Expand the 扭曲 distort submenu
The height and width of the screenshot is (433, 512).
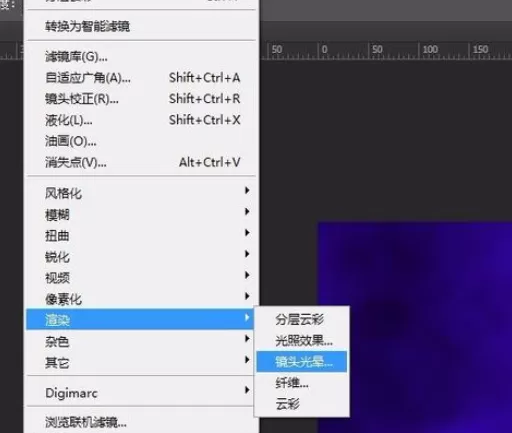141,235
